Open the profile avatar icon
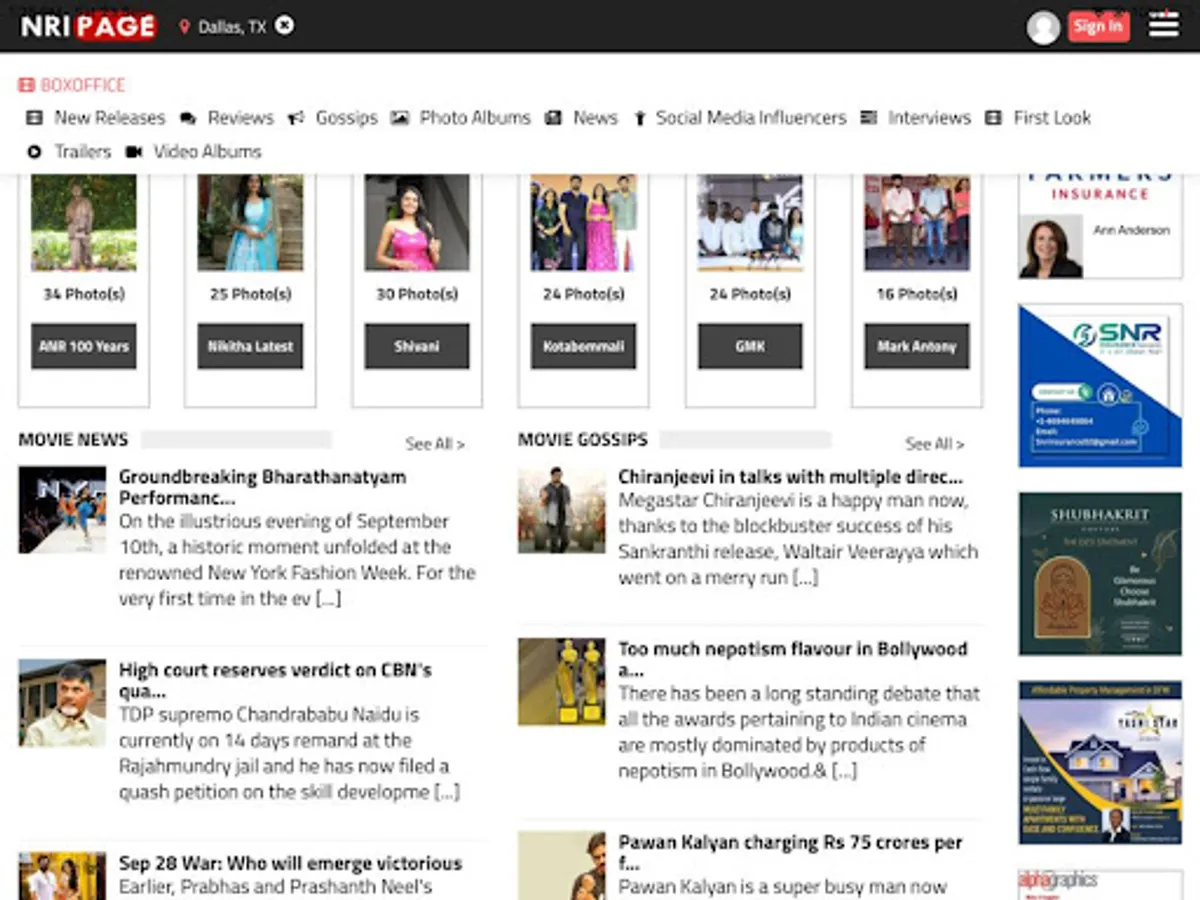The width and height of the screenshot is (1200, 900). click(x=1043, y=26)
